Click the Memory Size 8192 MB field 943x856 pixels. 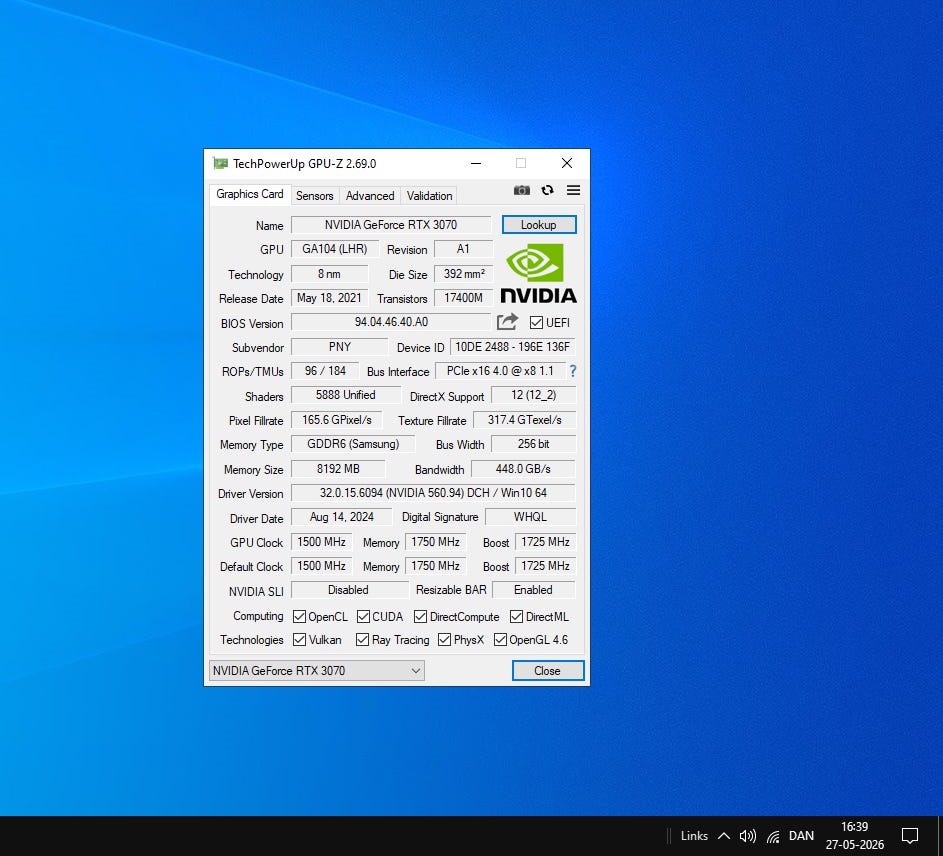(338, 469)
